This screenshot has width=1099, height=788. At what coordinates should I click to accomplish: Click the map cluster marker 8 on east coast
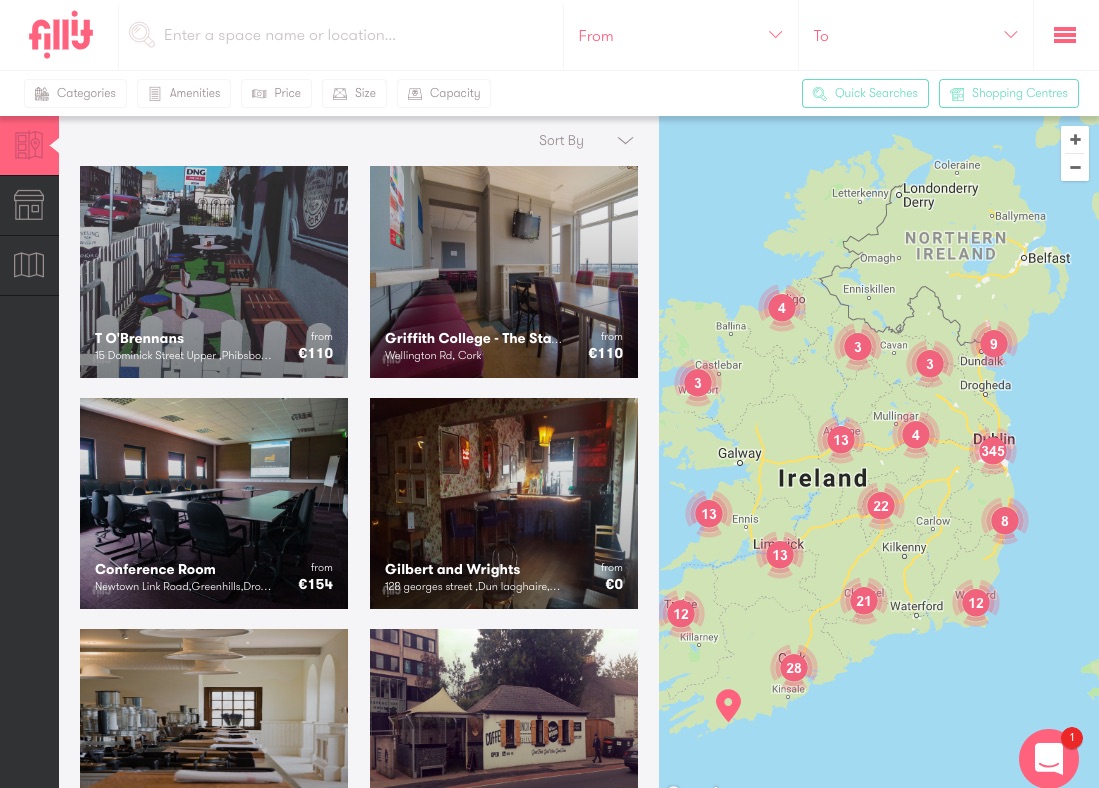1004,521
